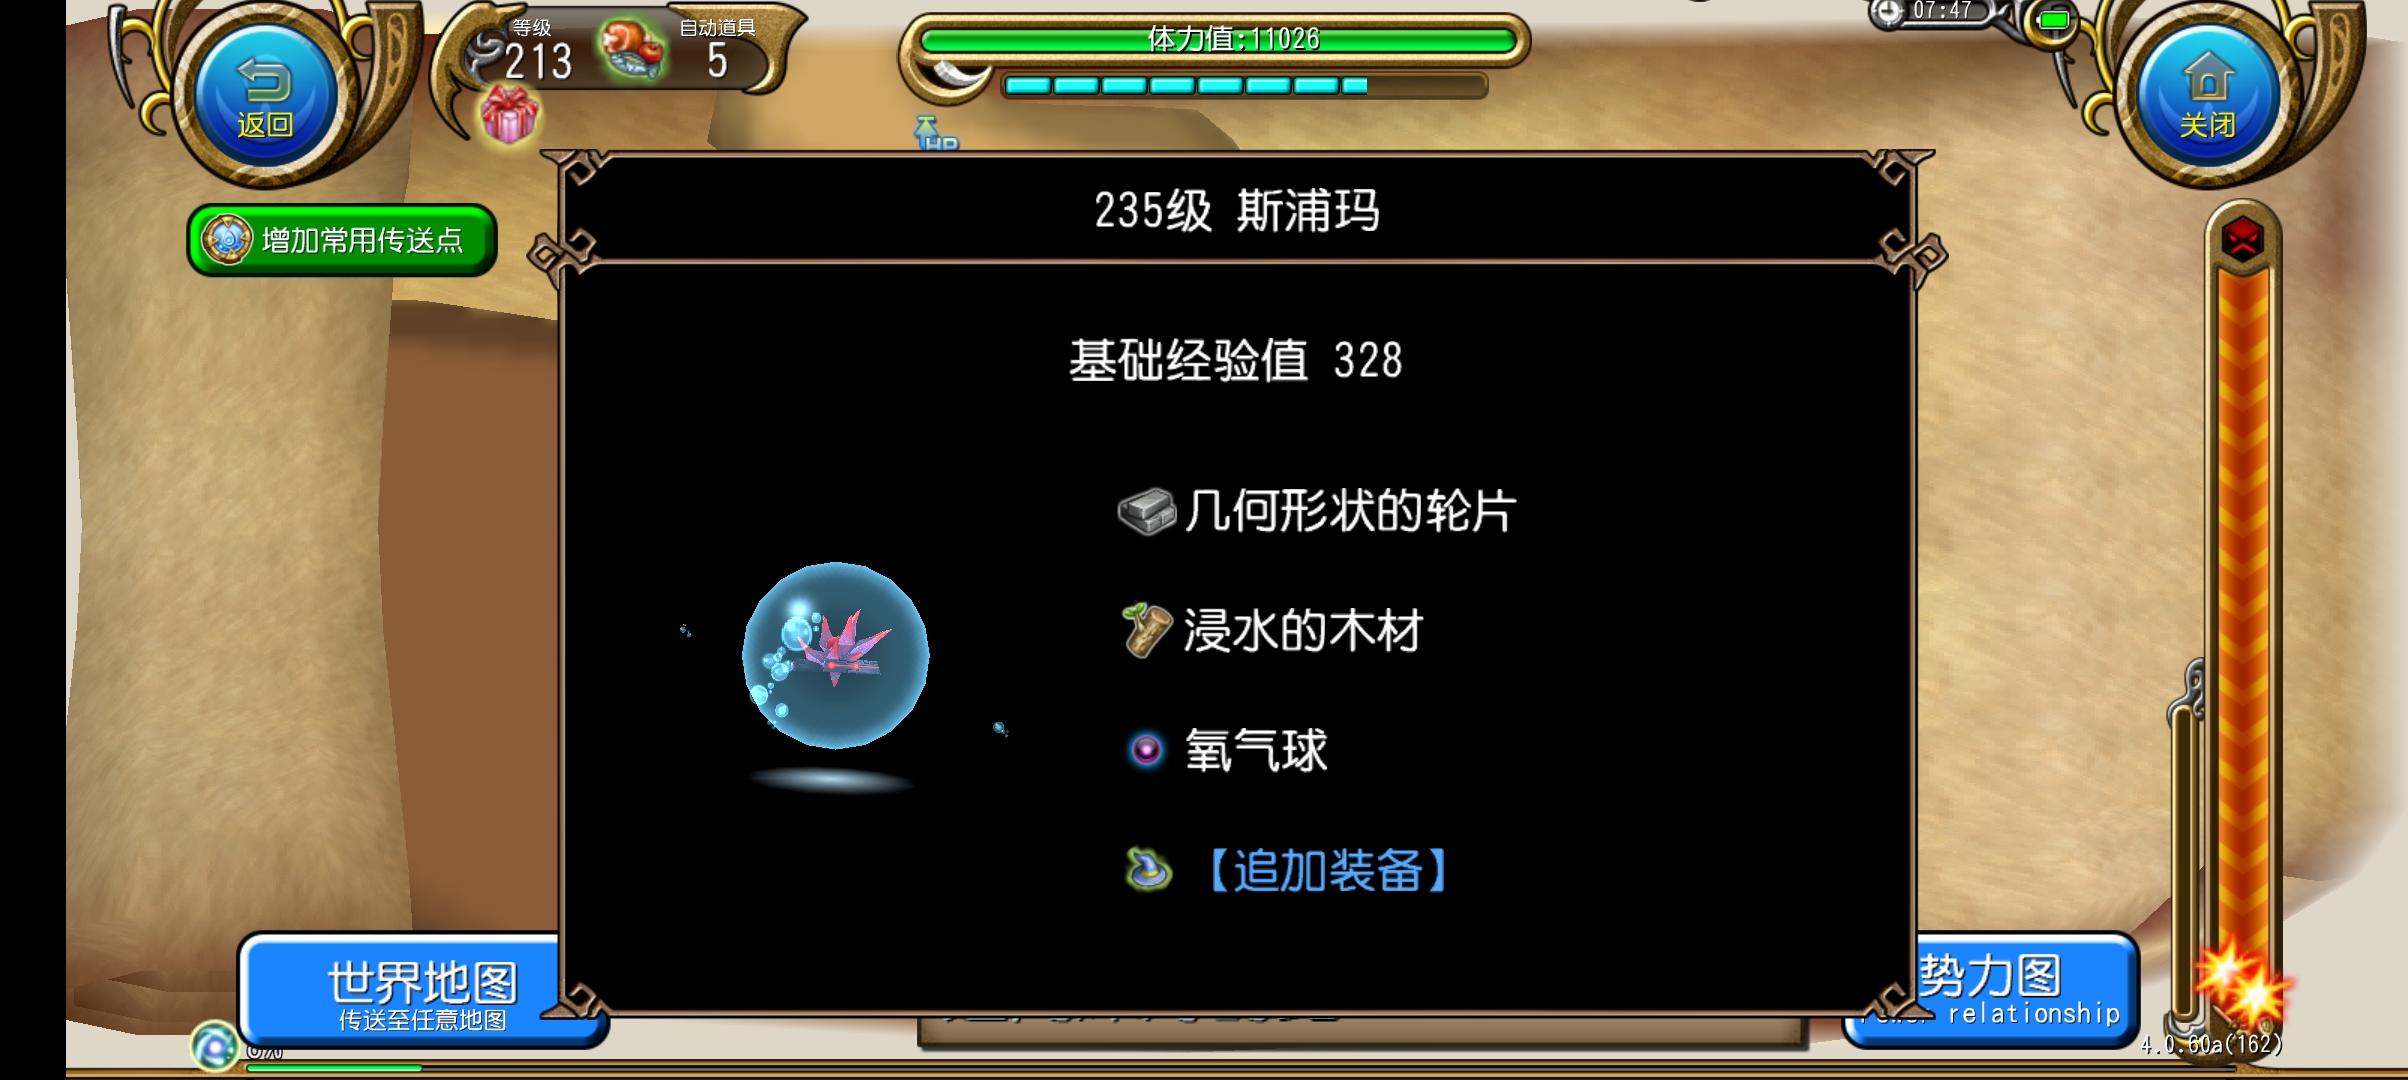Screen dimensions: 2408x1080
Task: Click the blue wizard hat equipment icon
Action: pyautogui.click(x=1148, y=869)
